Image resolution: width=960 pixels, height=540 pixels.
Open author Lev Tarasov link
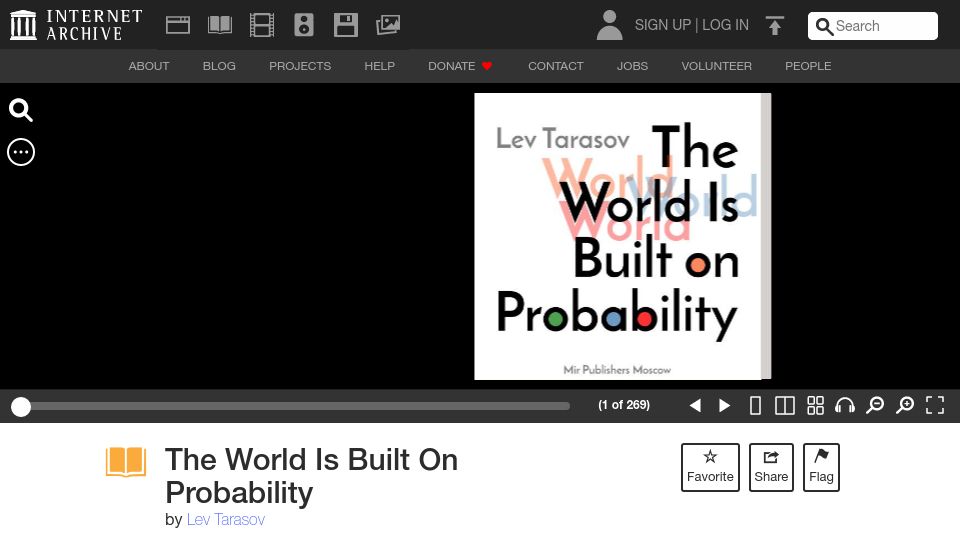(x=225, y=519)
